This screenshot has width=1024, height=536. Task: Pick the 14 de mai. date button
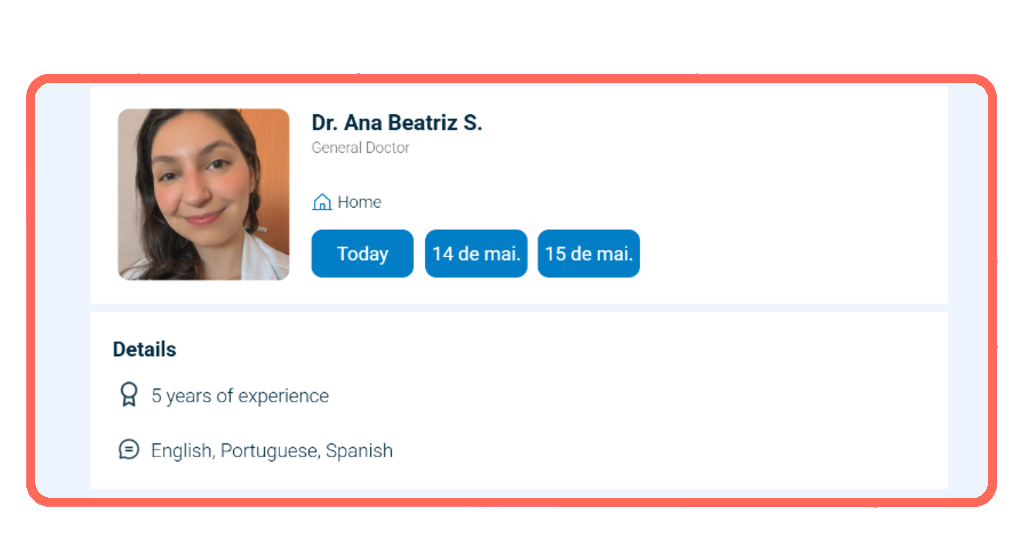click(x=476, y=253)
